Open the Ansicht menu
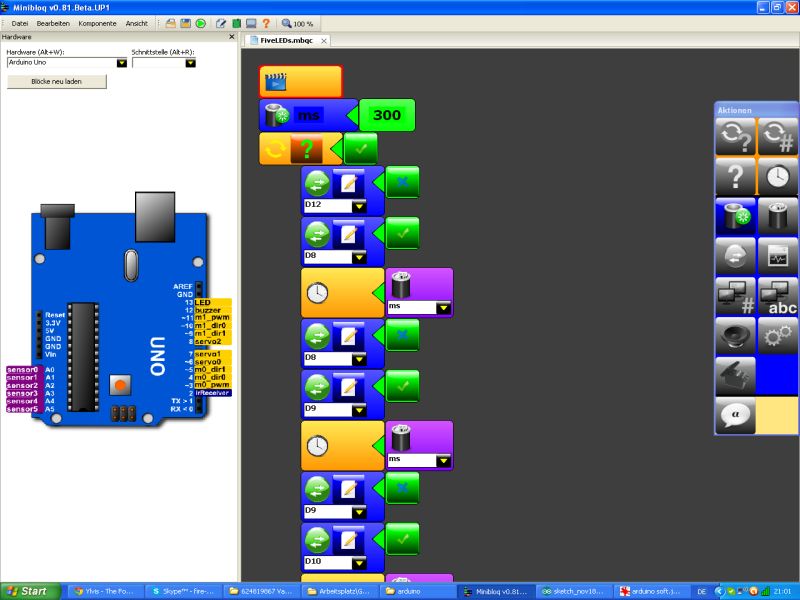Image resolution: width=800 pixels, height=600 pixels. tap(137, 23)
